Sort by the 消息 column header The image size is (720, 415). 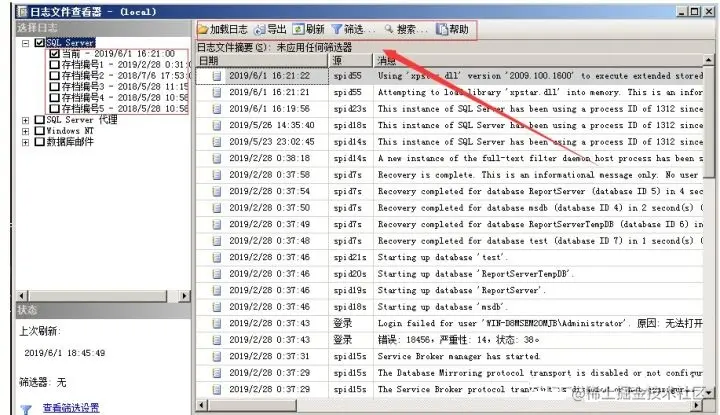[x=538, y=61]
